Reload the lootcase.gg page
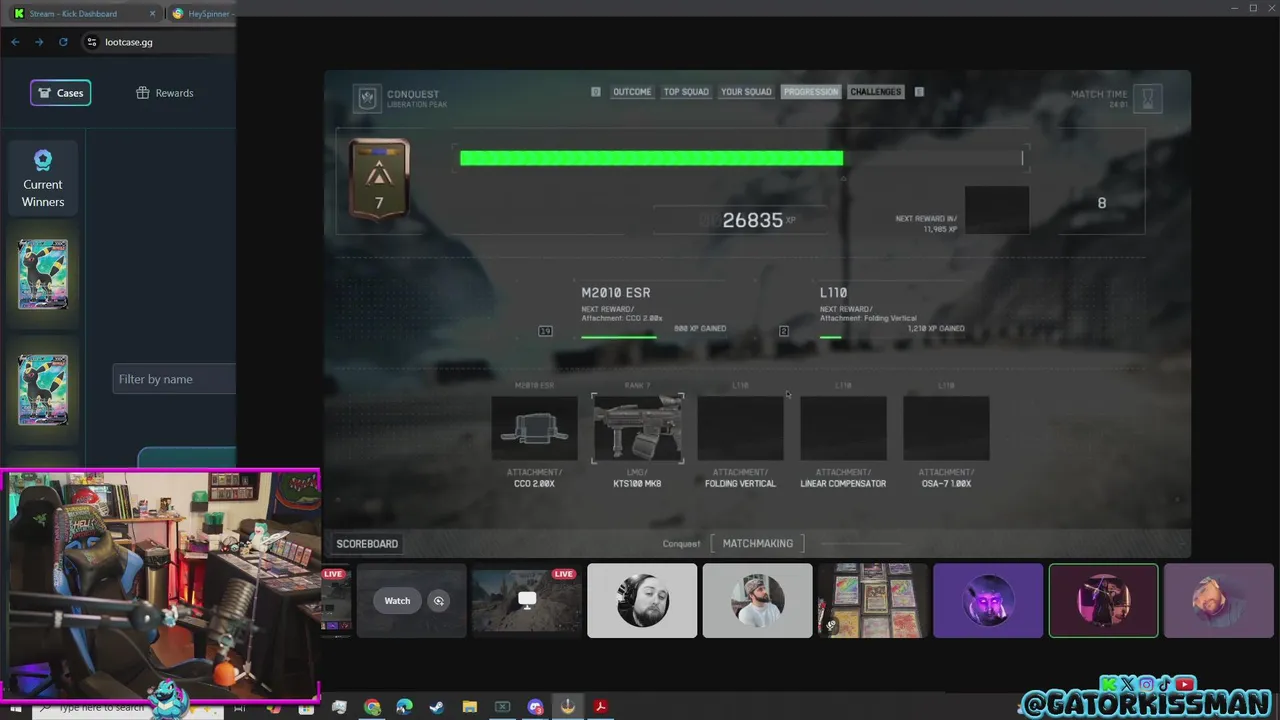1280x720 pixels. pyautogui.click(x=63, y=42)
